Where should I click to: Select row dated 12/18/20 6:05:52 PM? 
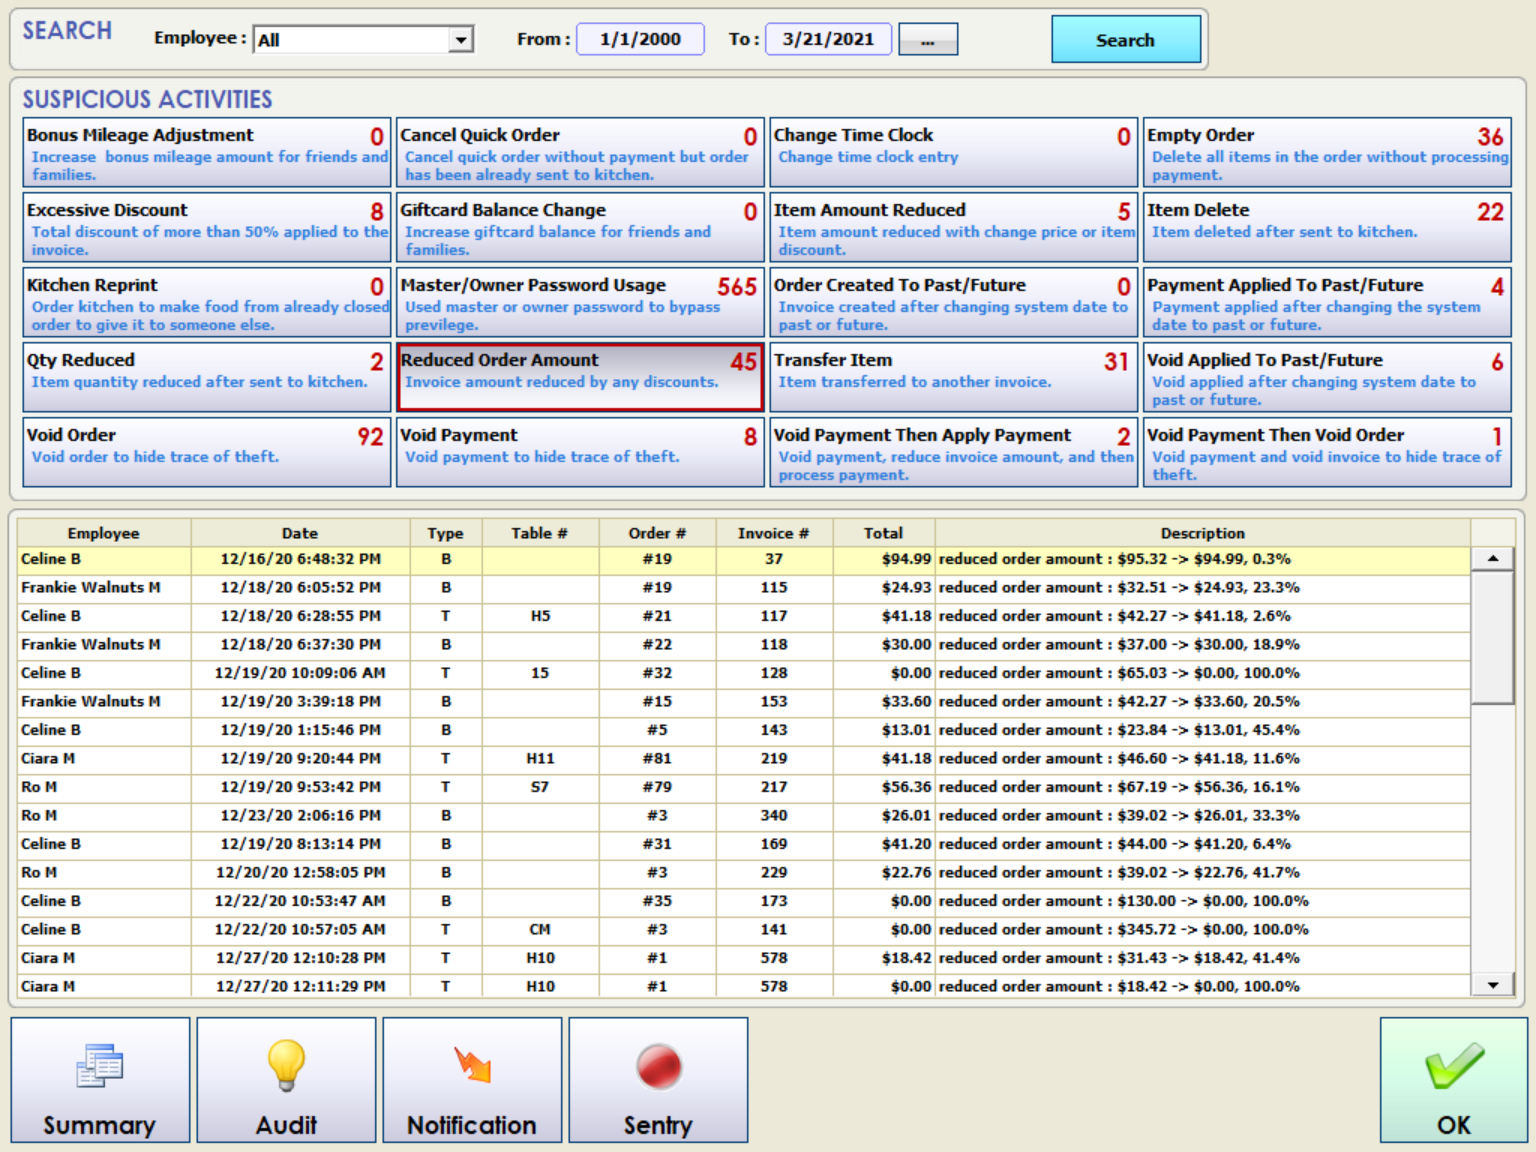coord(744,588)
